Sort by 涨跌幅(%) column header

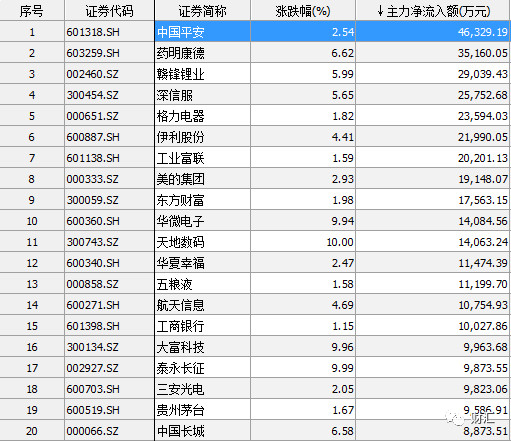(x=303, y=11)
